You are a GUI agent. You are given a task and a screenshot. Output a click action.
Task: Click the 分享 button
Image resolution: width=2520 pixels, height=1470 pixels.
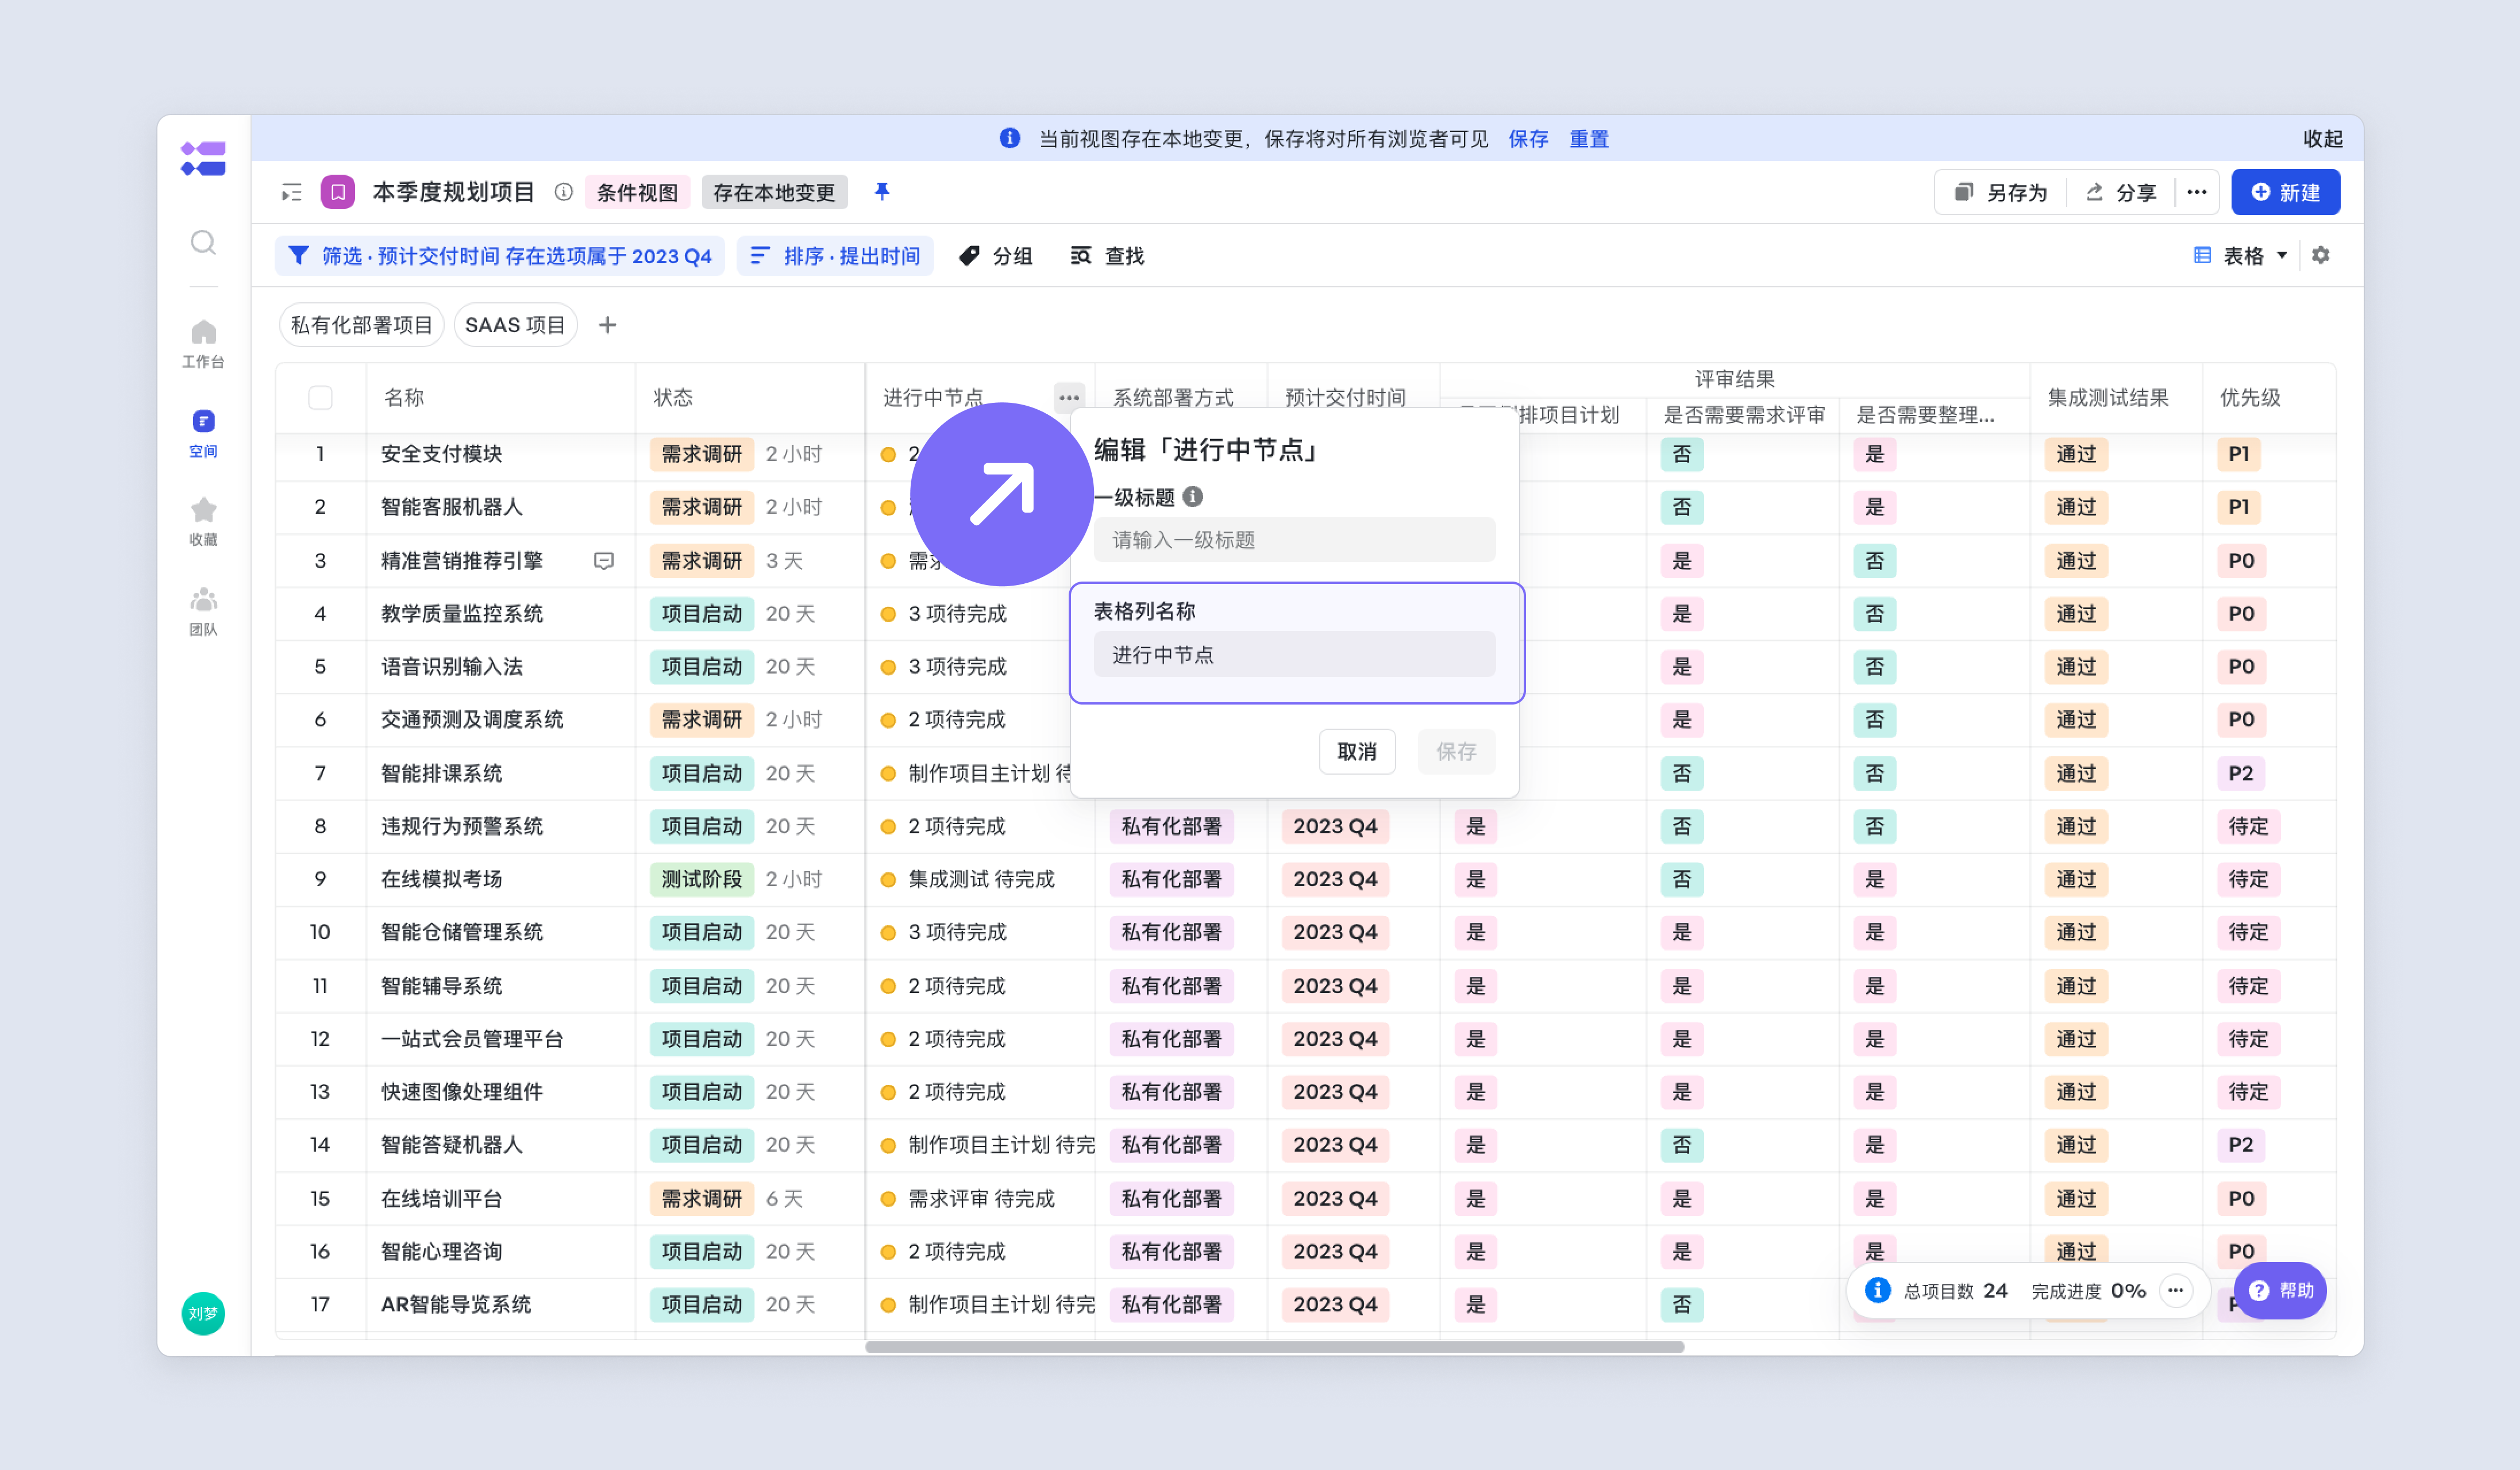2120,192
